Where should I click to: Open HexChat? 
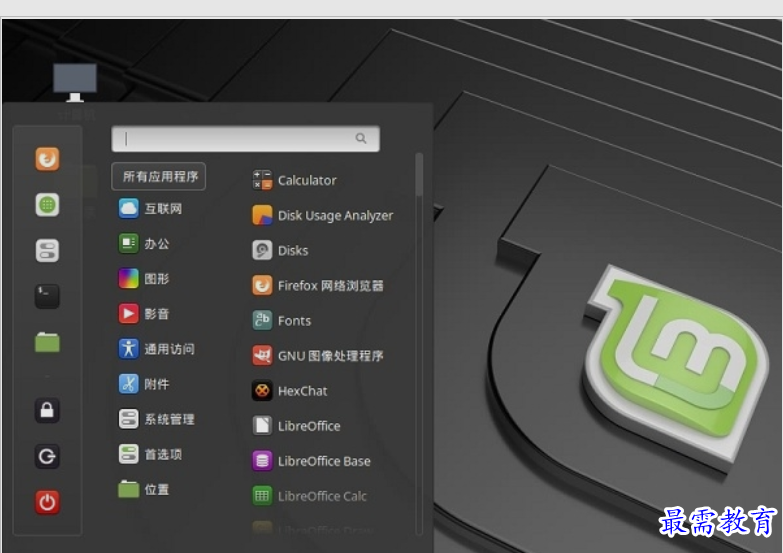pyautogui.click(x=290, y=391)
